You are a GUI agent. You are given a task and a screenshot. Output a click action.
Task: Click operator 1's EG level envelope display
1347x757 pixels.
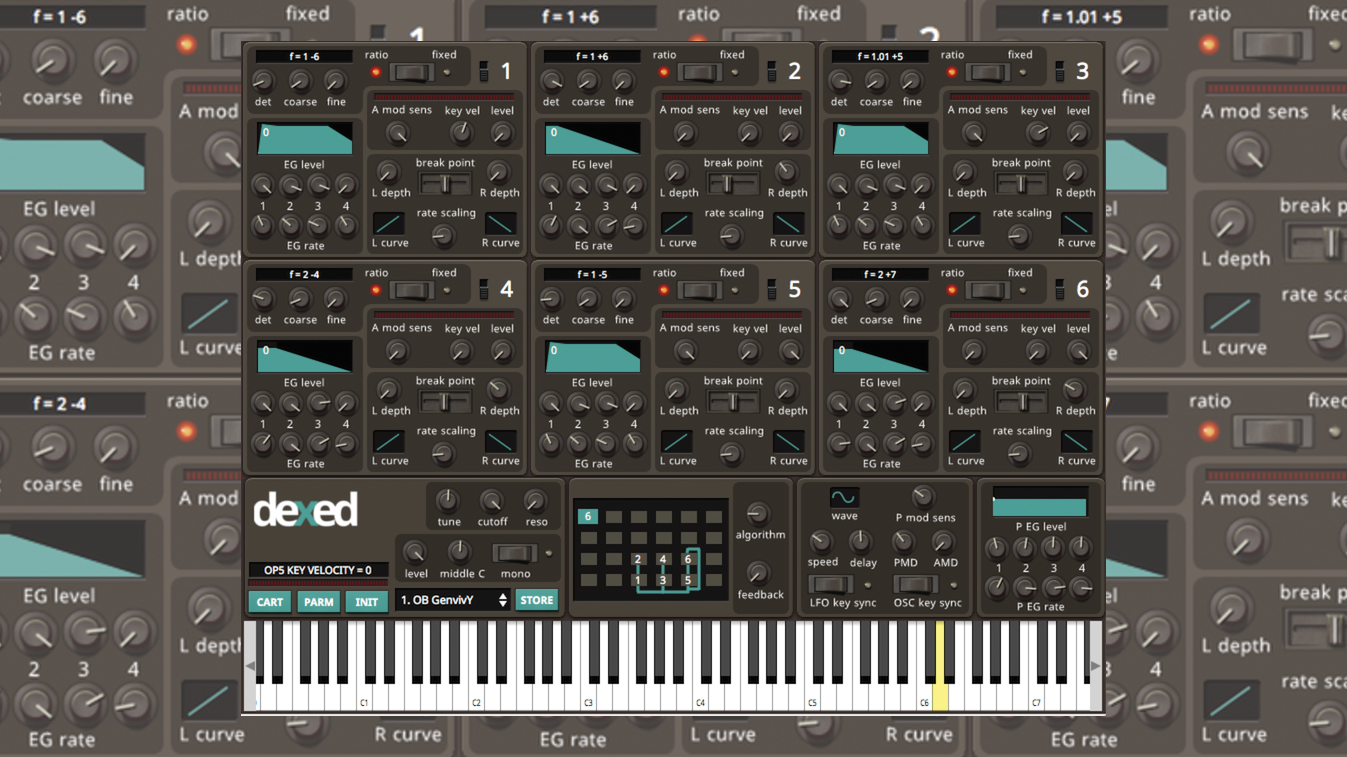[x=305, y=138]
